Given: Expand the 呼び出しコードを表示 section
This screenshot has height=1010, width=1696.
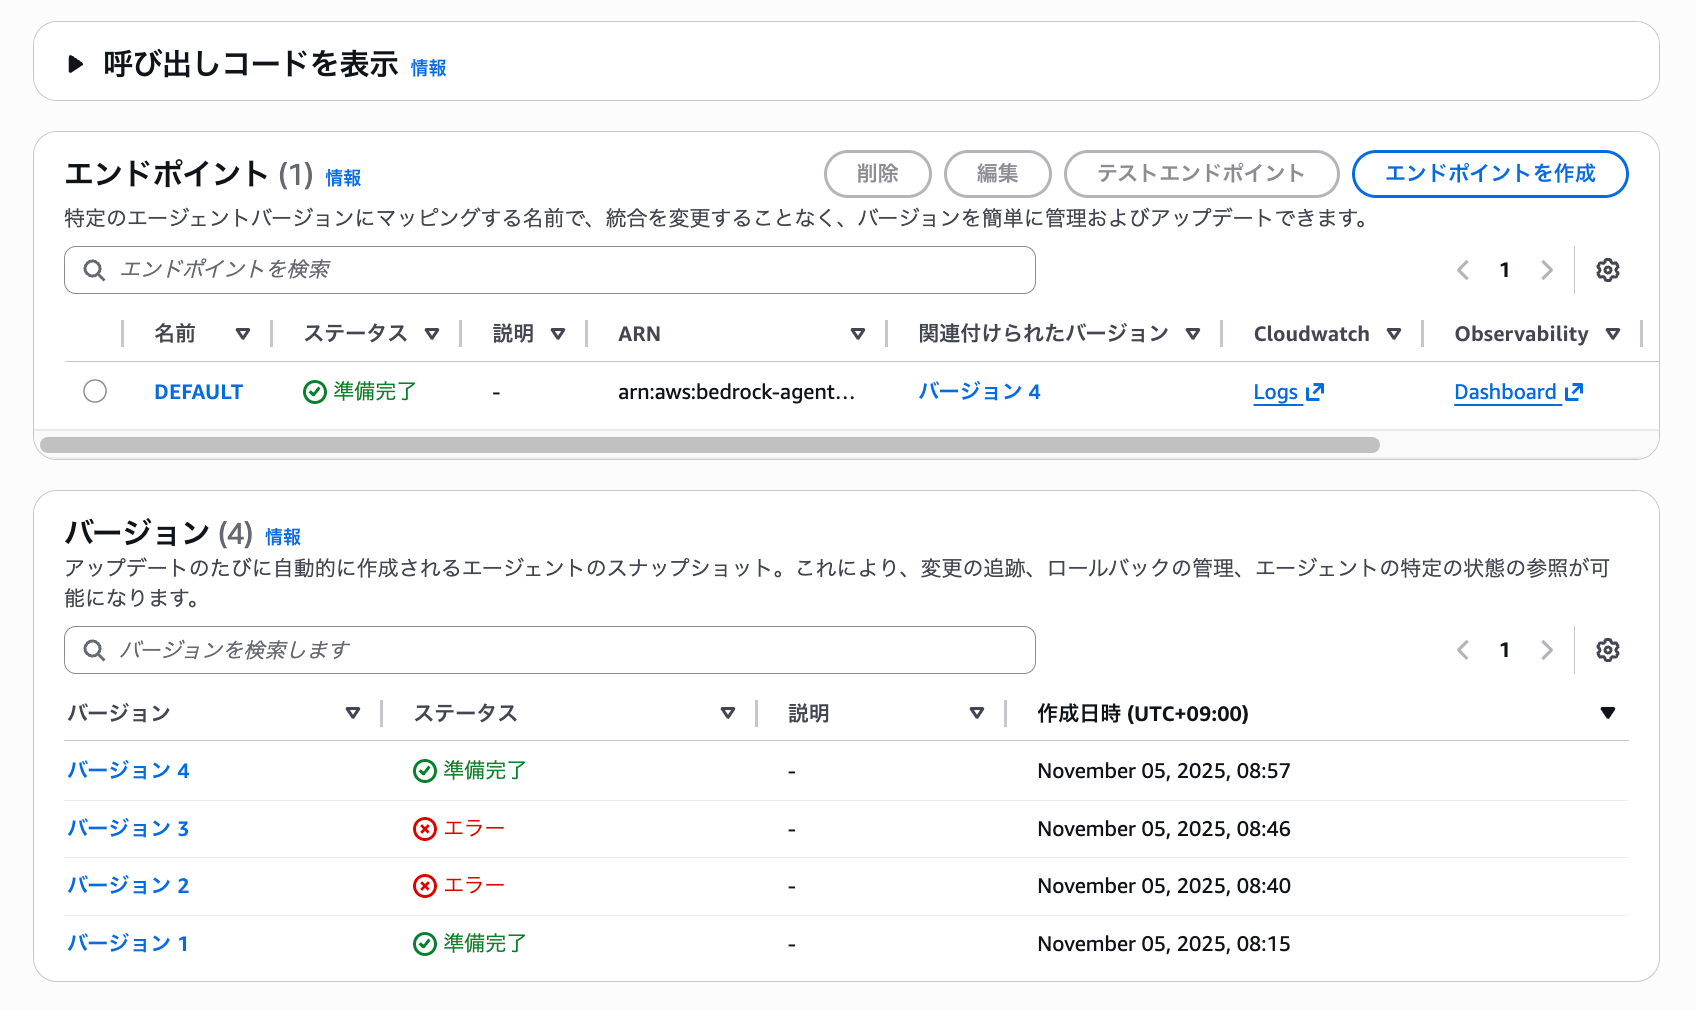Looking at the screenshot, I should point(76,65).
